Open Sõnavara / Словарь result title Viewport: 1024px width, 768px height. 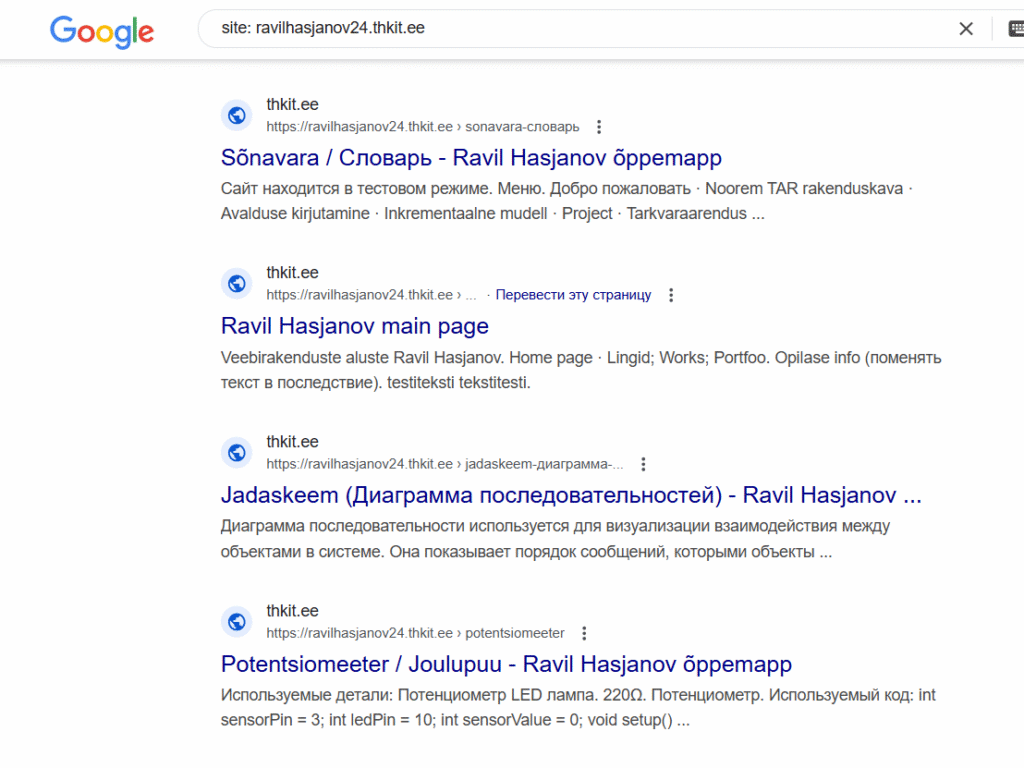click(471, 158)
